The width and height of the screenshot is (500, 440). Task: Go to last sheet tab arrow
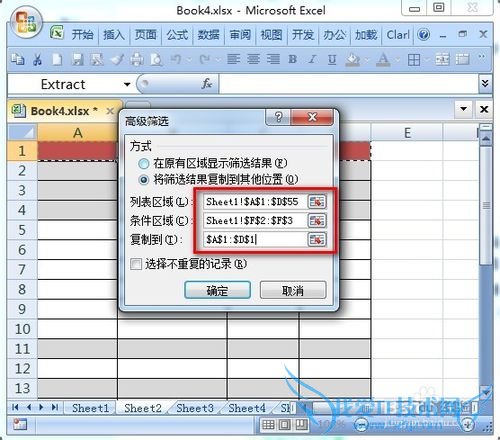(55, 407)
